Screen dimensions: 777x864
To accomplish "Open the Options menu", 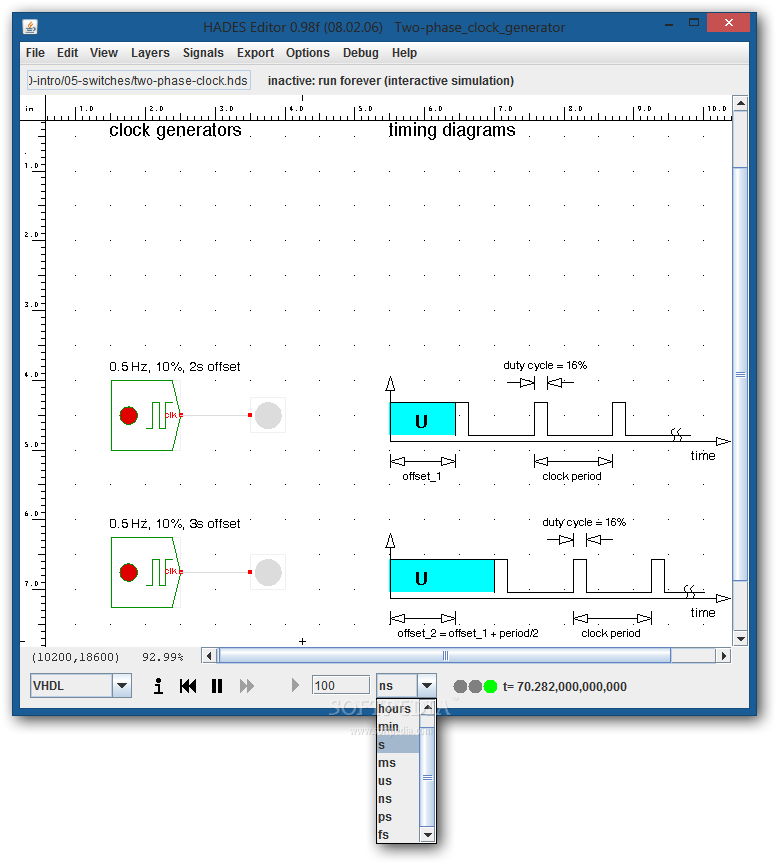I will tap(307, 53).
